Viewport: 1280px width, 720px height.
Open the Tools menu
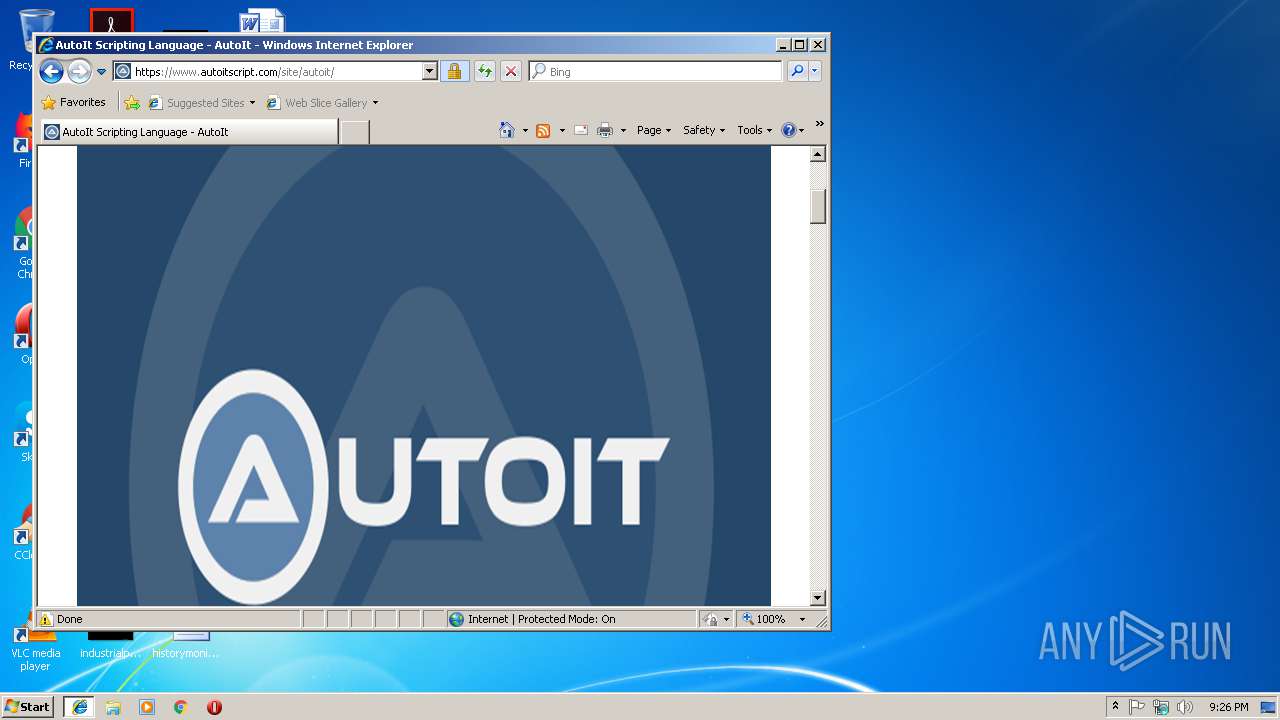755,130
